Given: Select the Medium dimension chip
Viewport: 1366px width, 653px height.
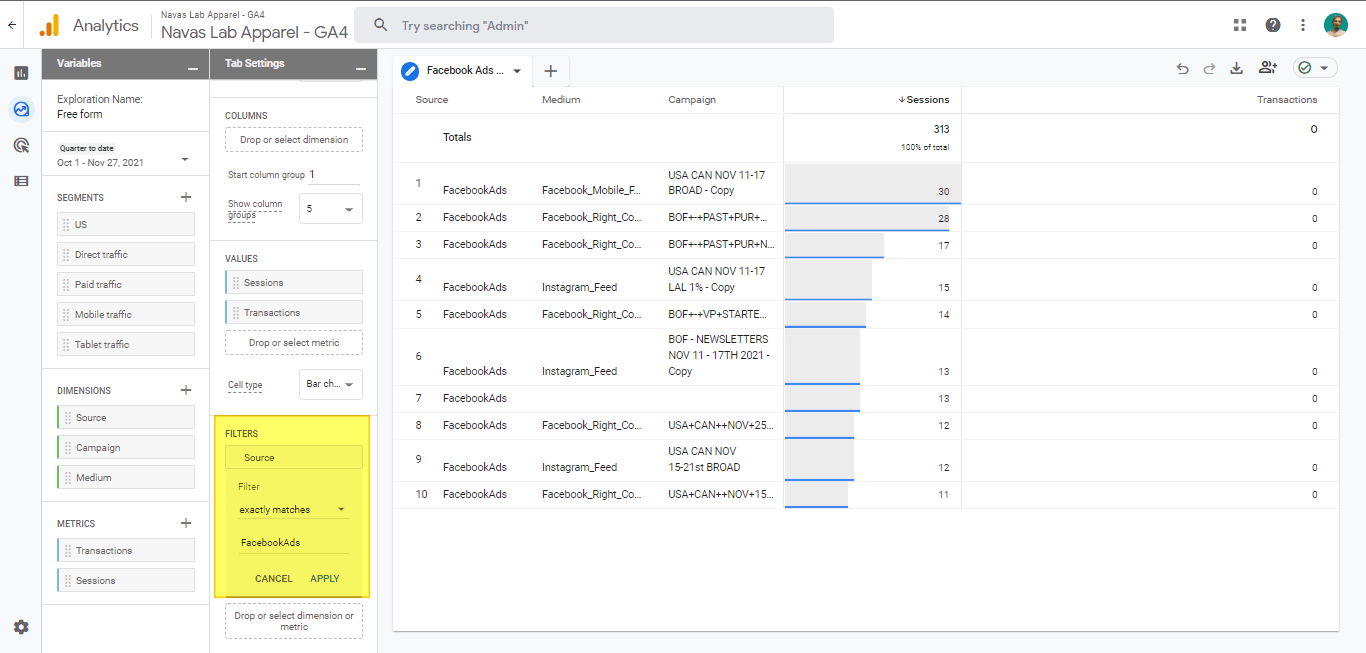Looking at the screenshot, I should pyautogui.click(x=126, y=478).
